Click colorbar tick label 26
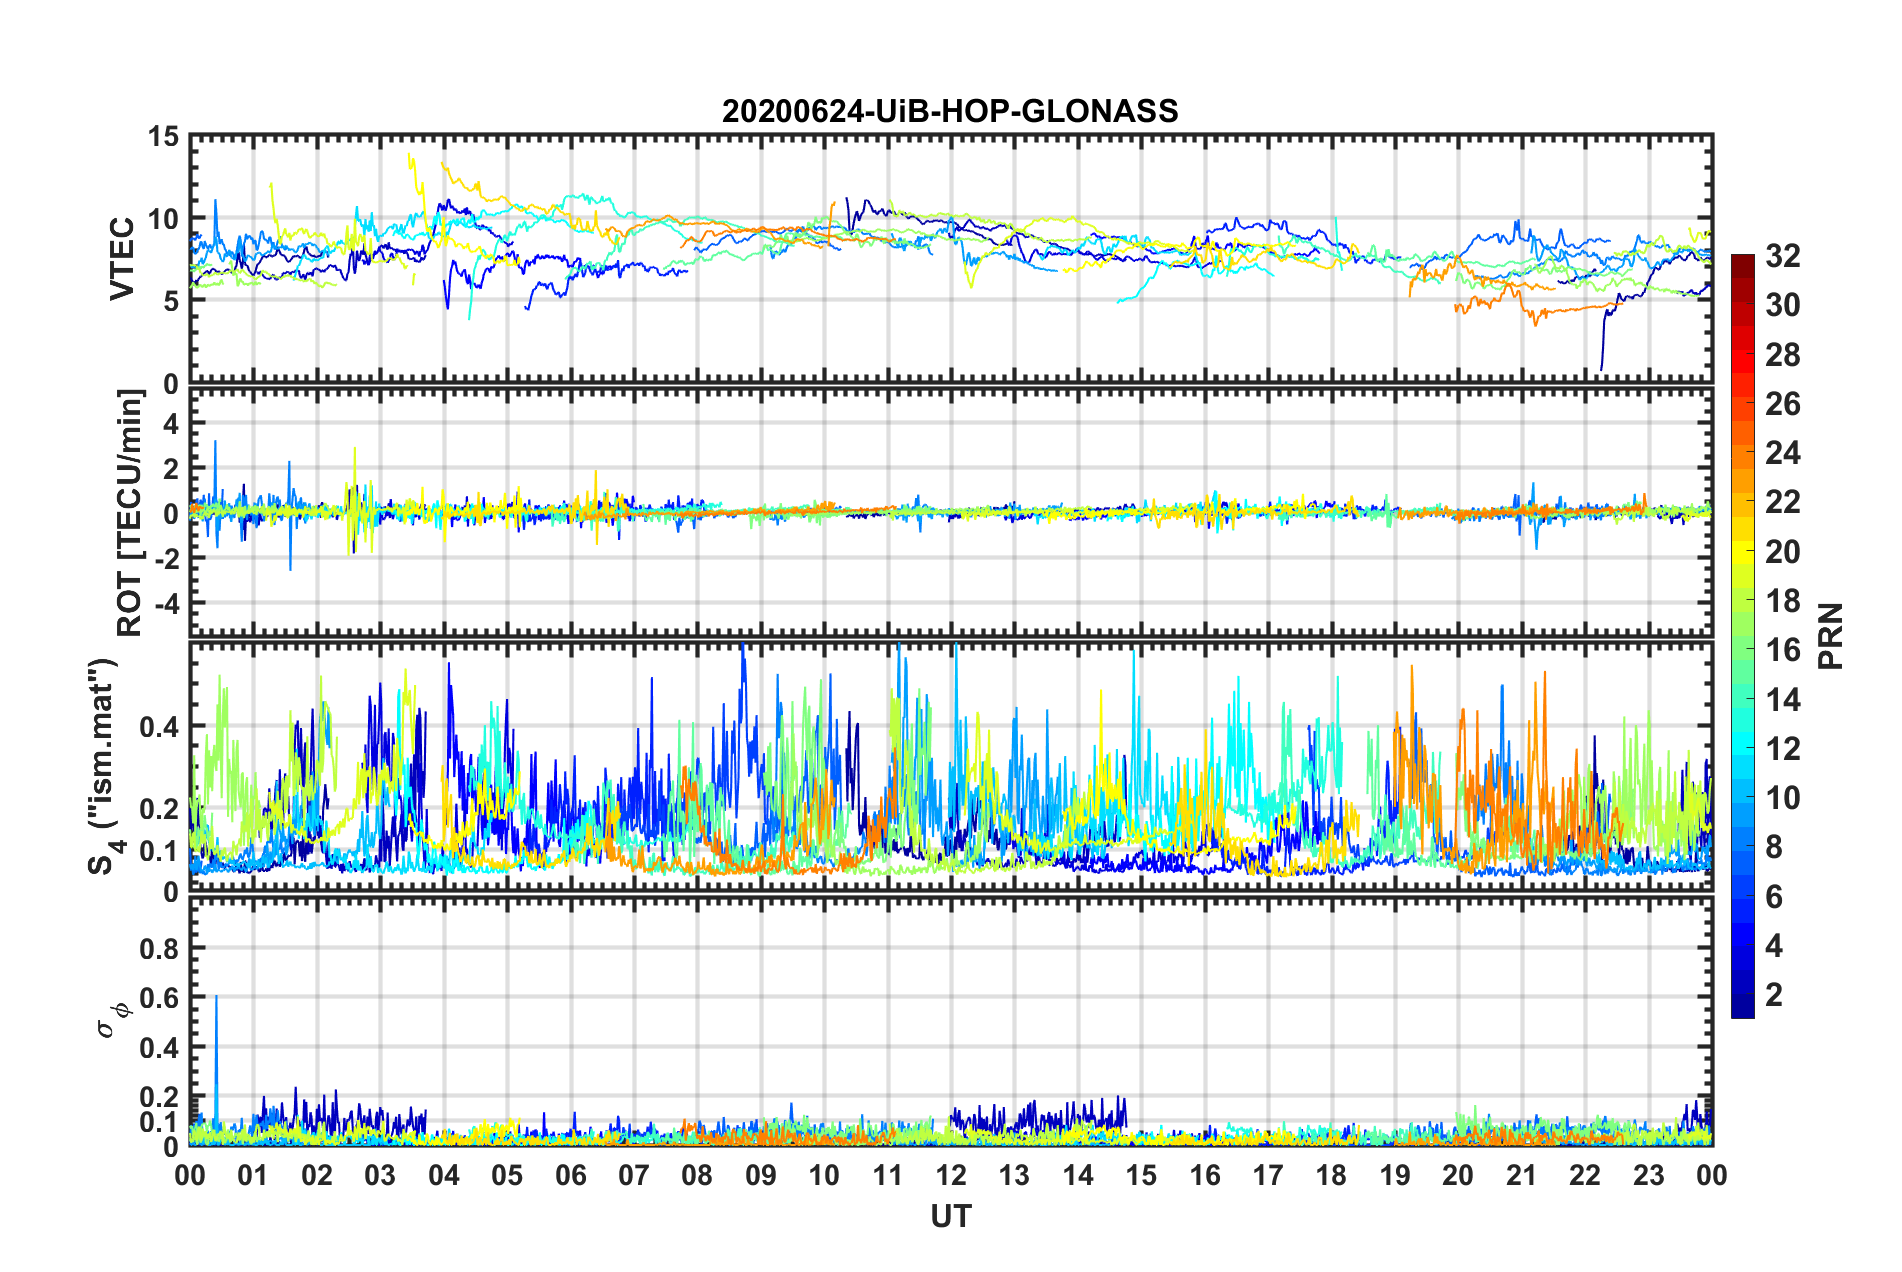Viewport: 1902px width, 1272px height. 1783,404
